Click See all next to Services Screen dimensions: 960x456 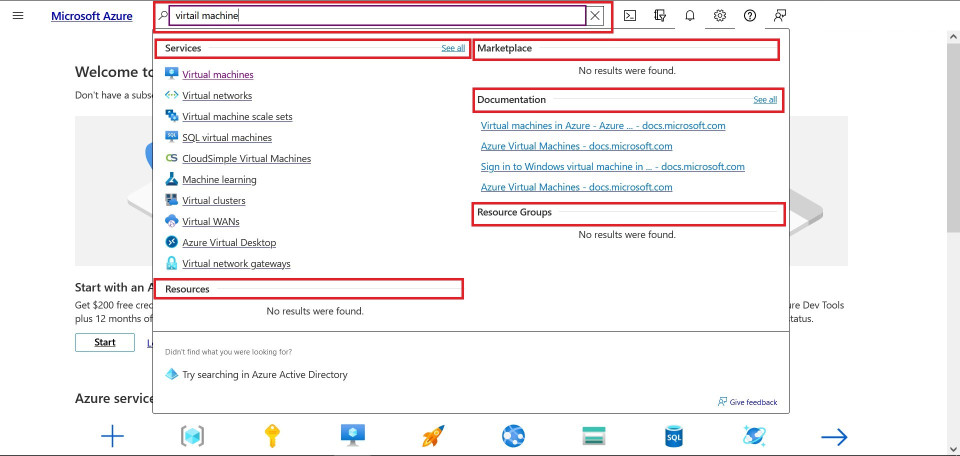453,48
